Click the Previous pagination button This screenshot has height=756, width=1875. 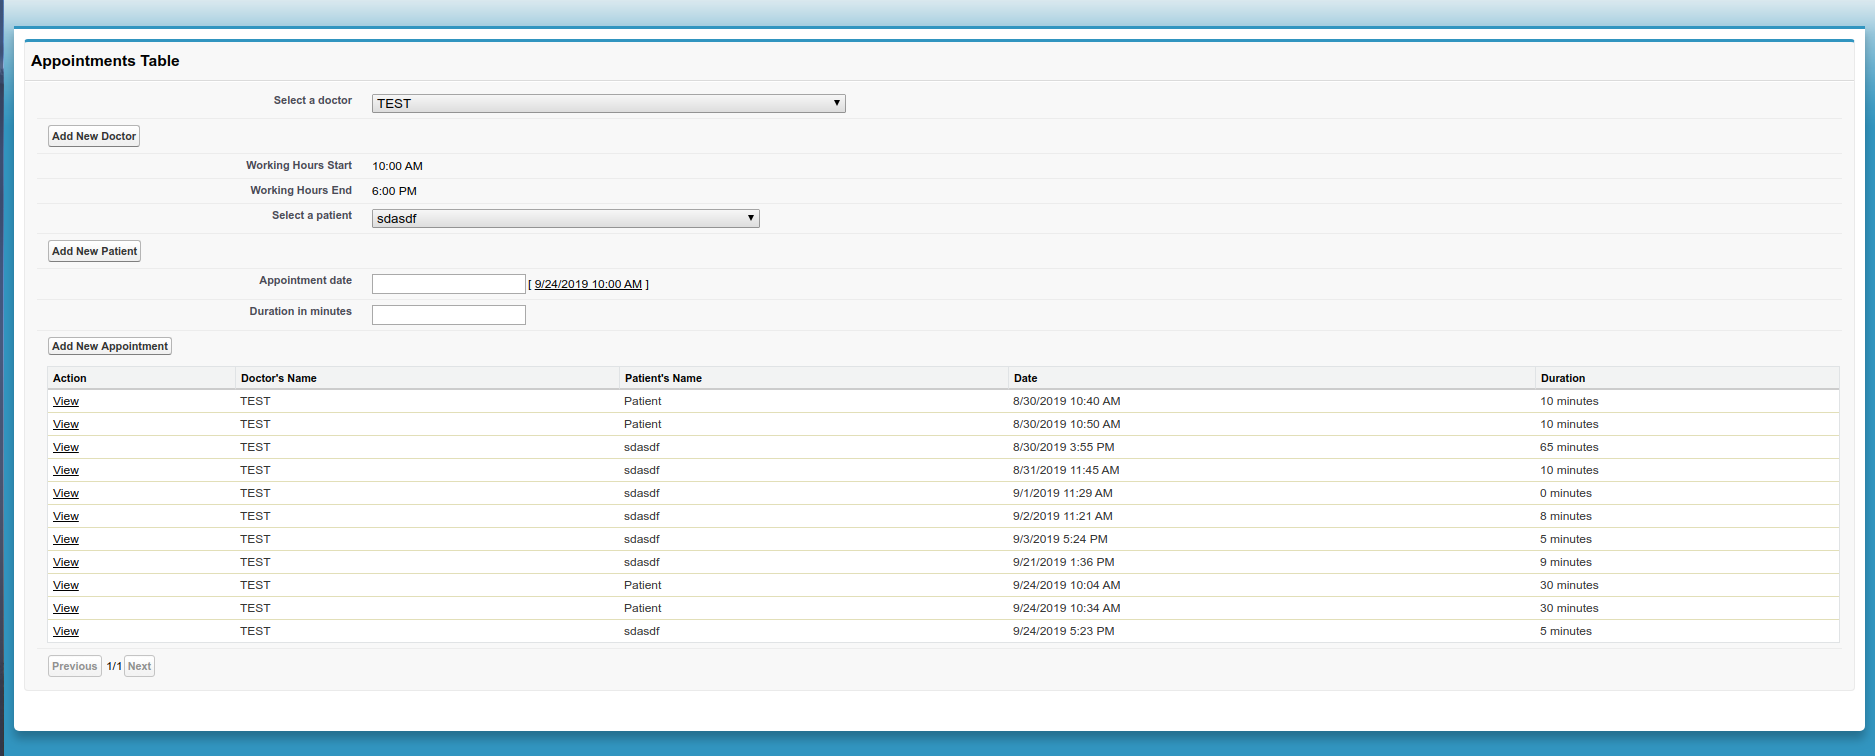[x=75, y=666]
